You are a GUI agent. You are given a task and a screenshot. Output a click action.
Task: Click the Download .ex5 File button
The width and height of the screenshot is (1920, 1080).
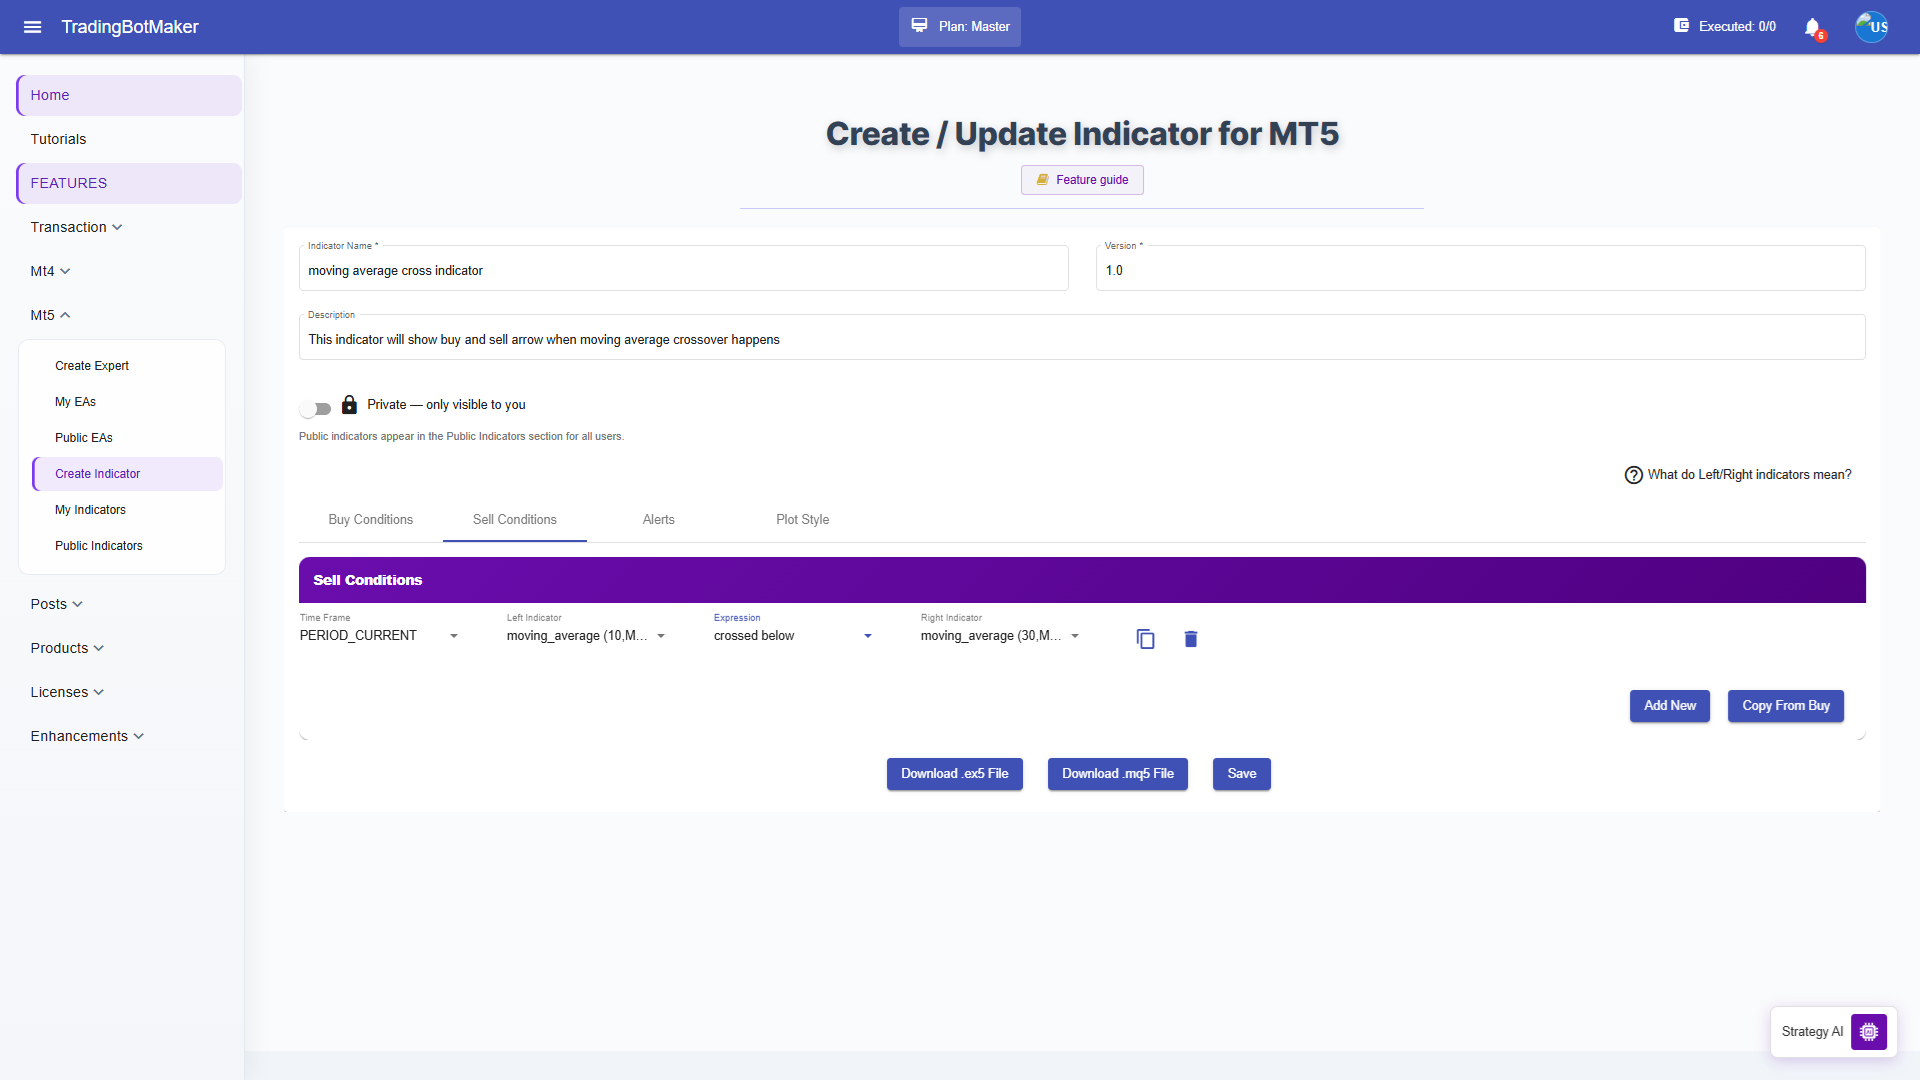tap(954, 774)
